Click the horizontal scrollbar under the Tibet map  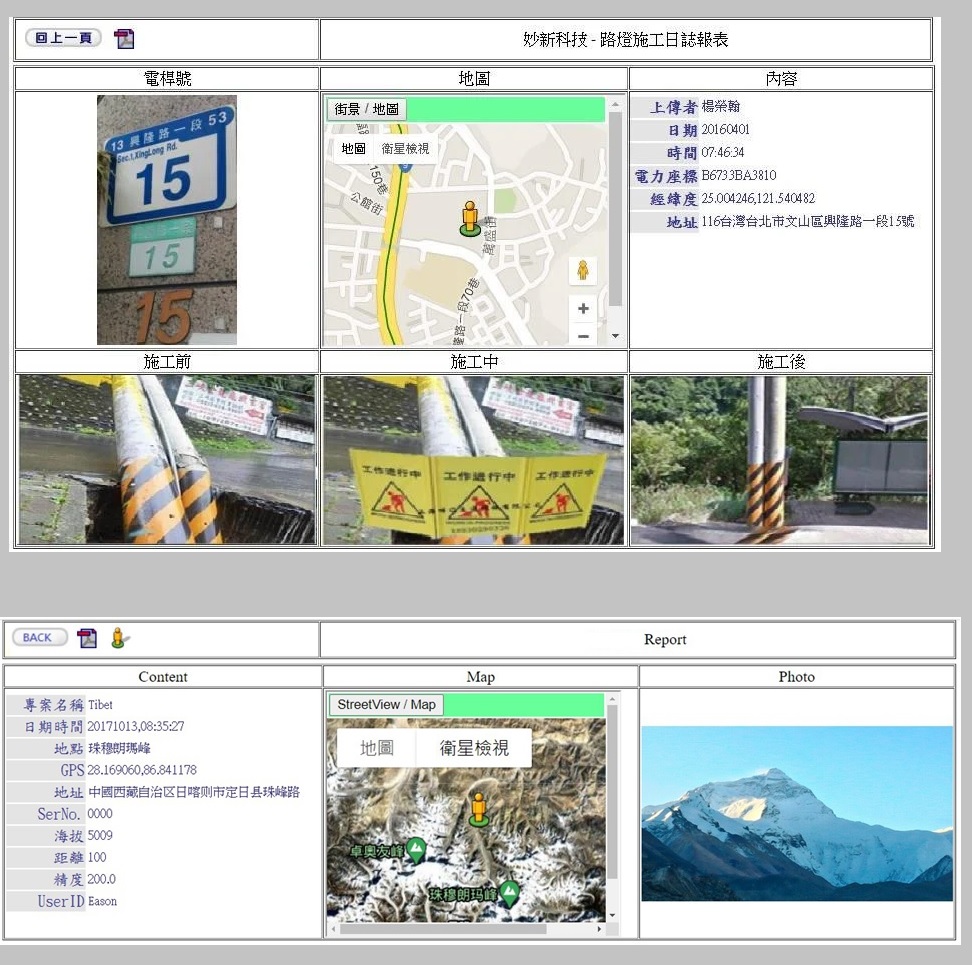(x=445, y=929)
